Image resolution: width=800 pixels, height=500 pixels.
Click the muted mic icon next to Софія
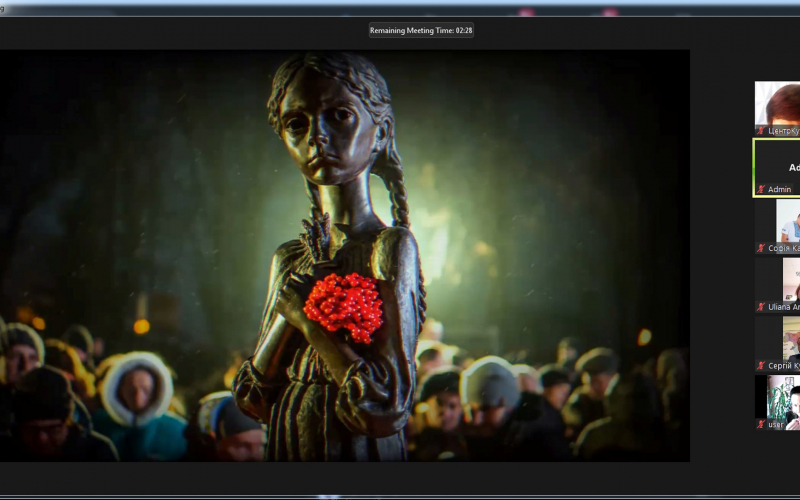tap(761, 248)
